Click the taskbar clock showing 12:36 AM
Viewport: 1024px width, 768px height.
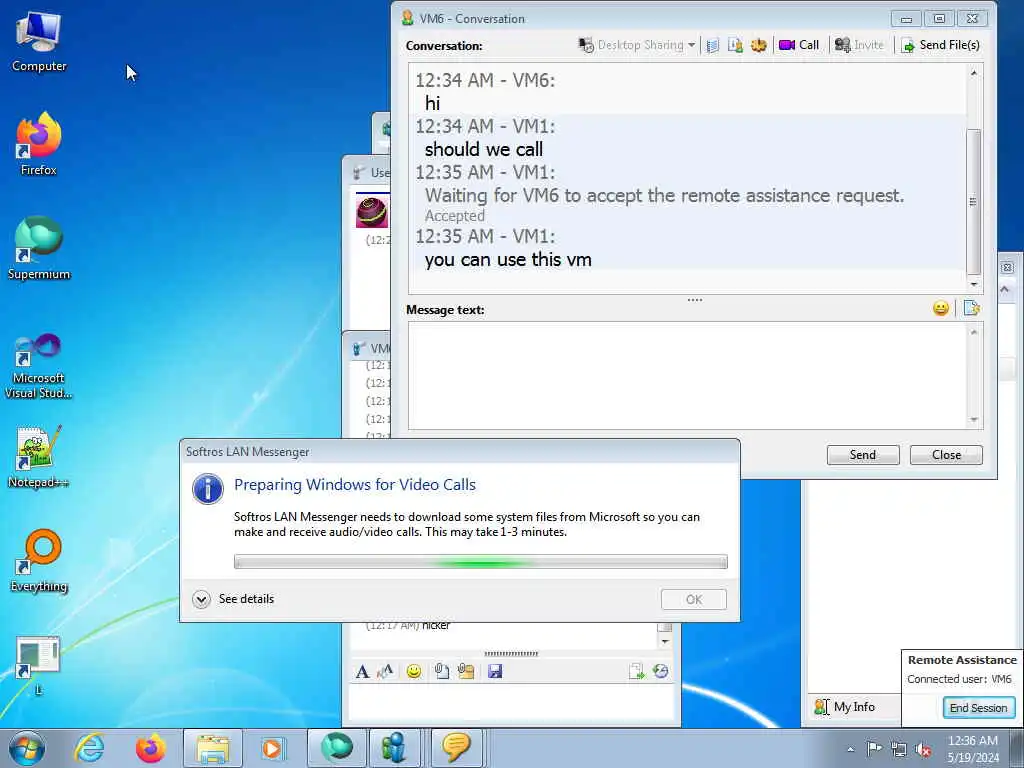click(x=973, y=749)
